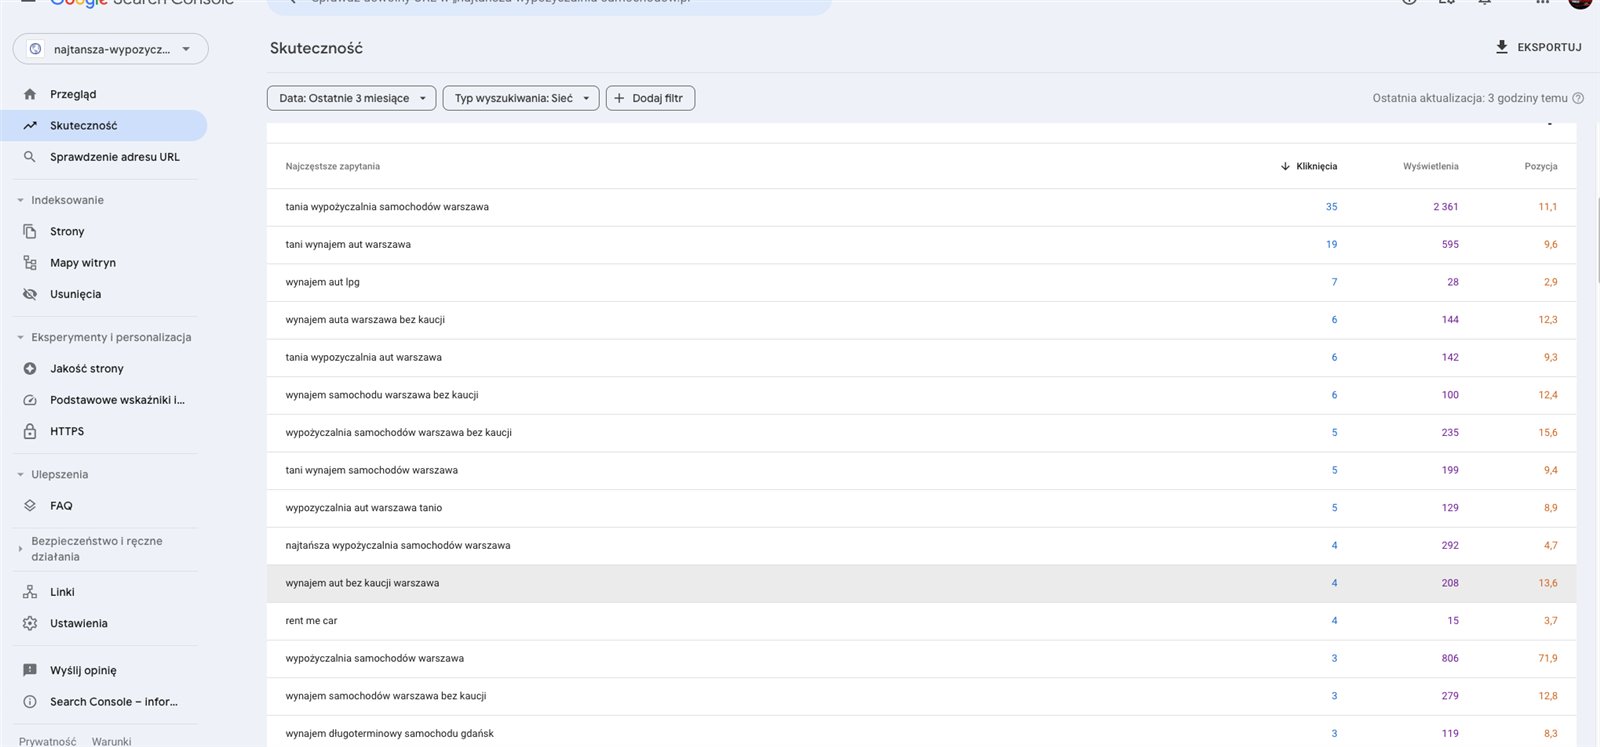Open the najtansza-wypozycz property selector dropdown
This screenshot has height=747, width=1600.
[x=110, y=49]
